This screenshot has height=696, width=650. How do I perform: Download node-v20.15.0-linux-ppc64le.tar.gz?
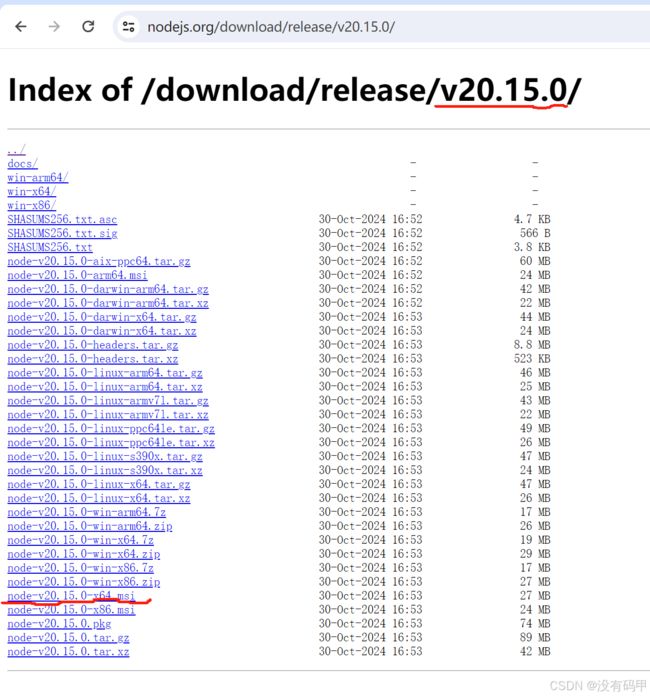click(x=111, y=428)
